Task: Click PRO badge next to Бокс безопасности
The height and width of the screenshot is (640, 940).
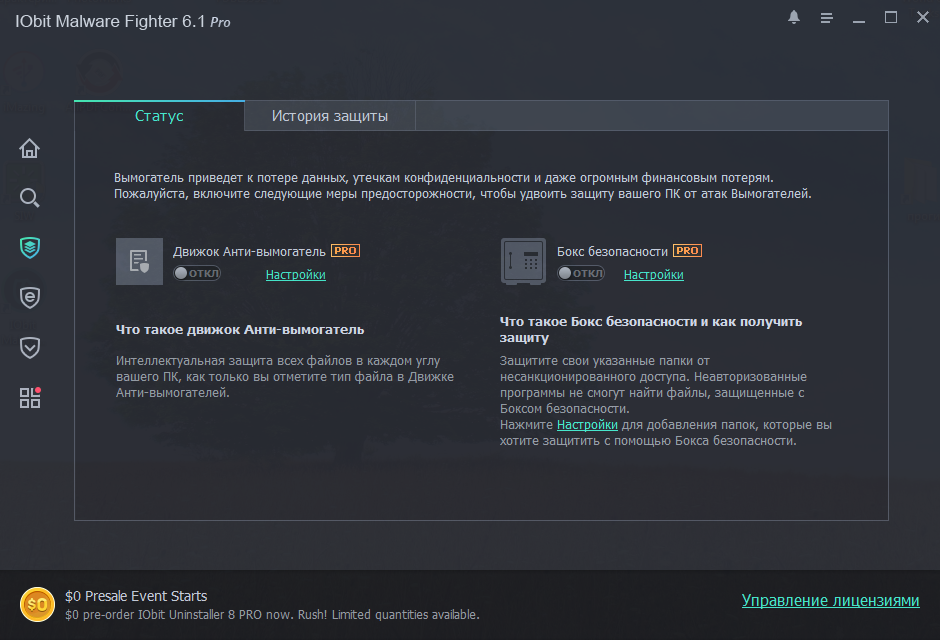Action: point(687,250)
